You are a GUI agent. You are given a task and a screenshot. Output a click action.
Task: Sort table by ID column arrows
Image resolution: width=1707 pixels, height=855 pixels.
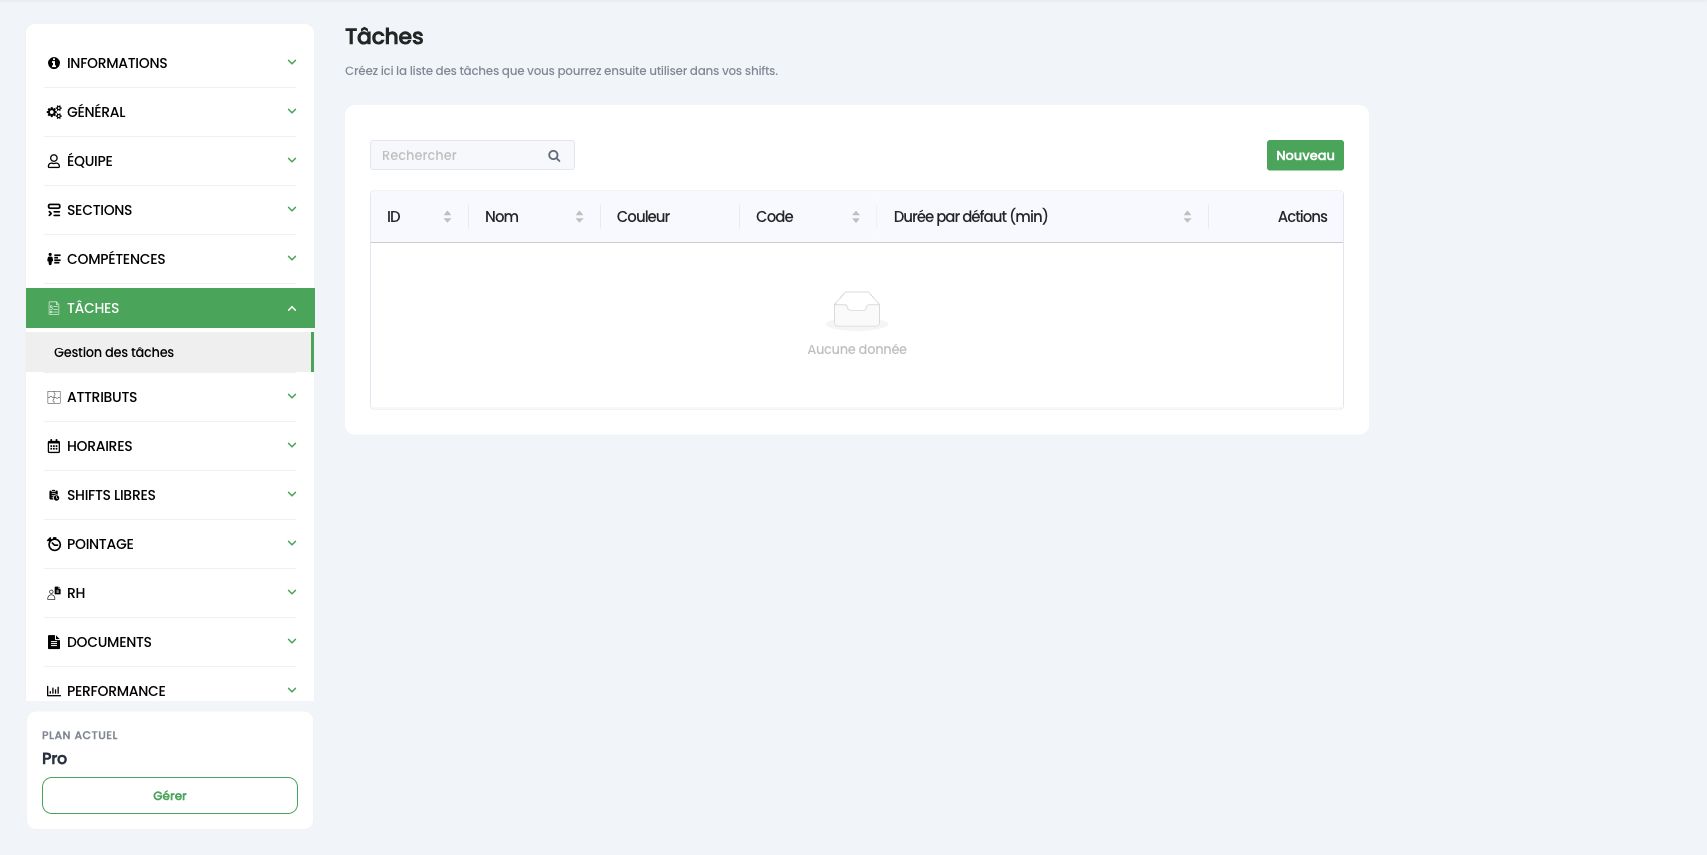click(x=447, y=217)
